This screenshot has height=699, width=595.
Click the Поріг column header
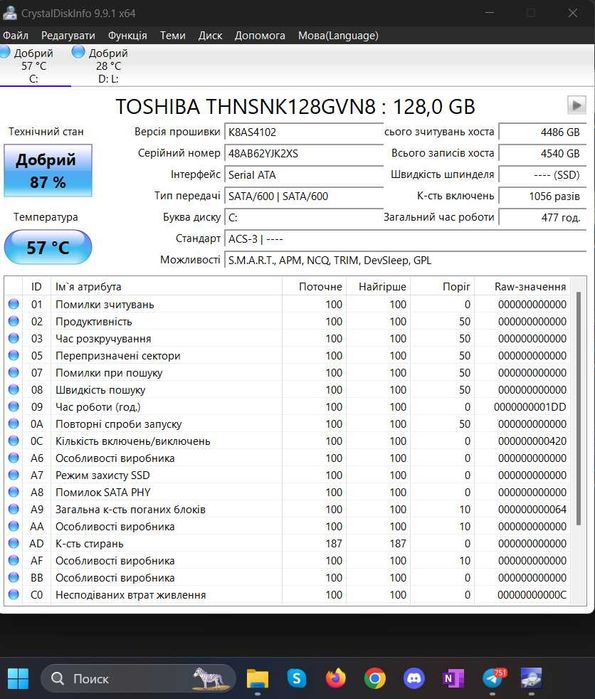click(x=443, y=287)
